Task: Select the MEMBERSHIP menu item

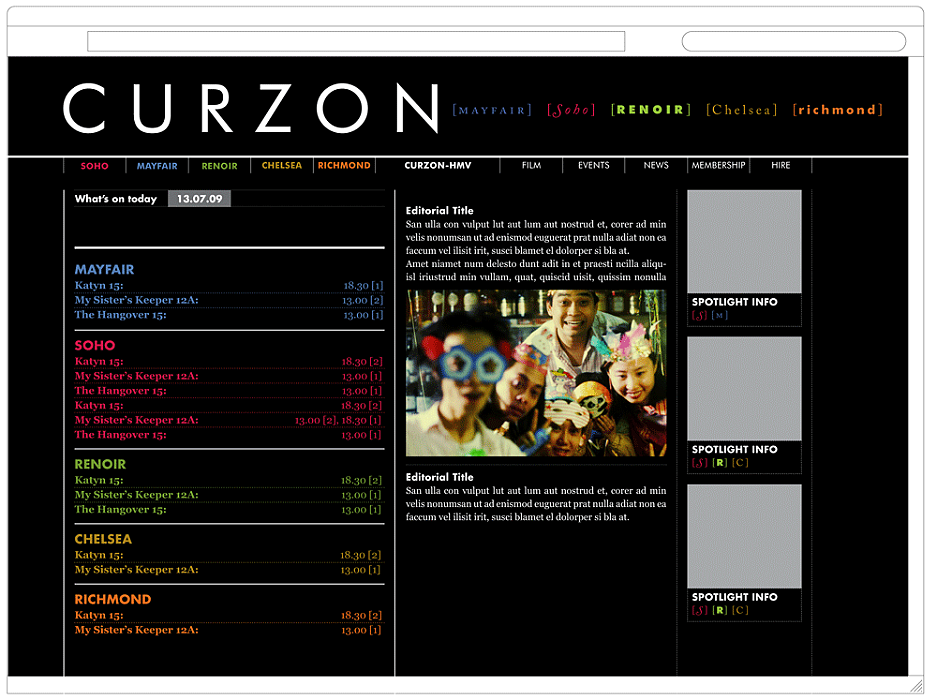Action: click(718, 166)
